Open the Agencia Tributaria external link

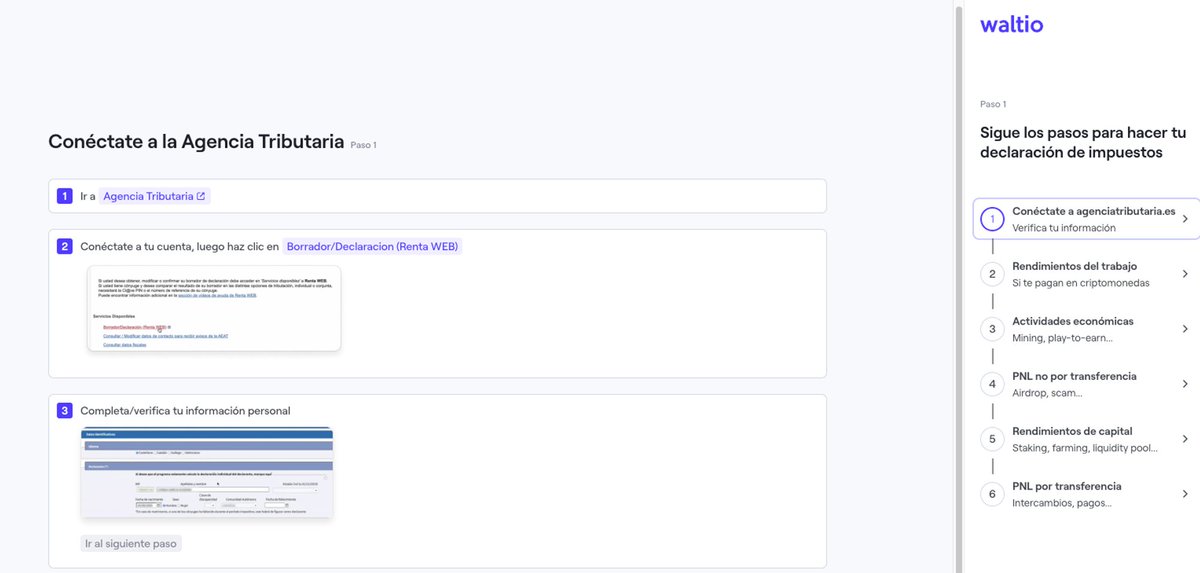154,196
